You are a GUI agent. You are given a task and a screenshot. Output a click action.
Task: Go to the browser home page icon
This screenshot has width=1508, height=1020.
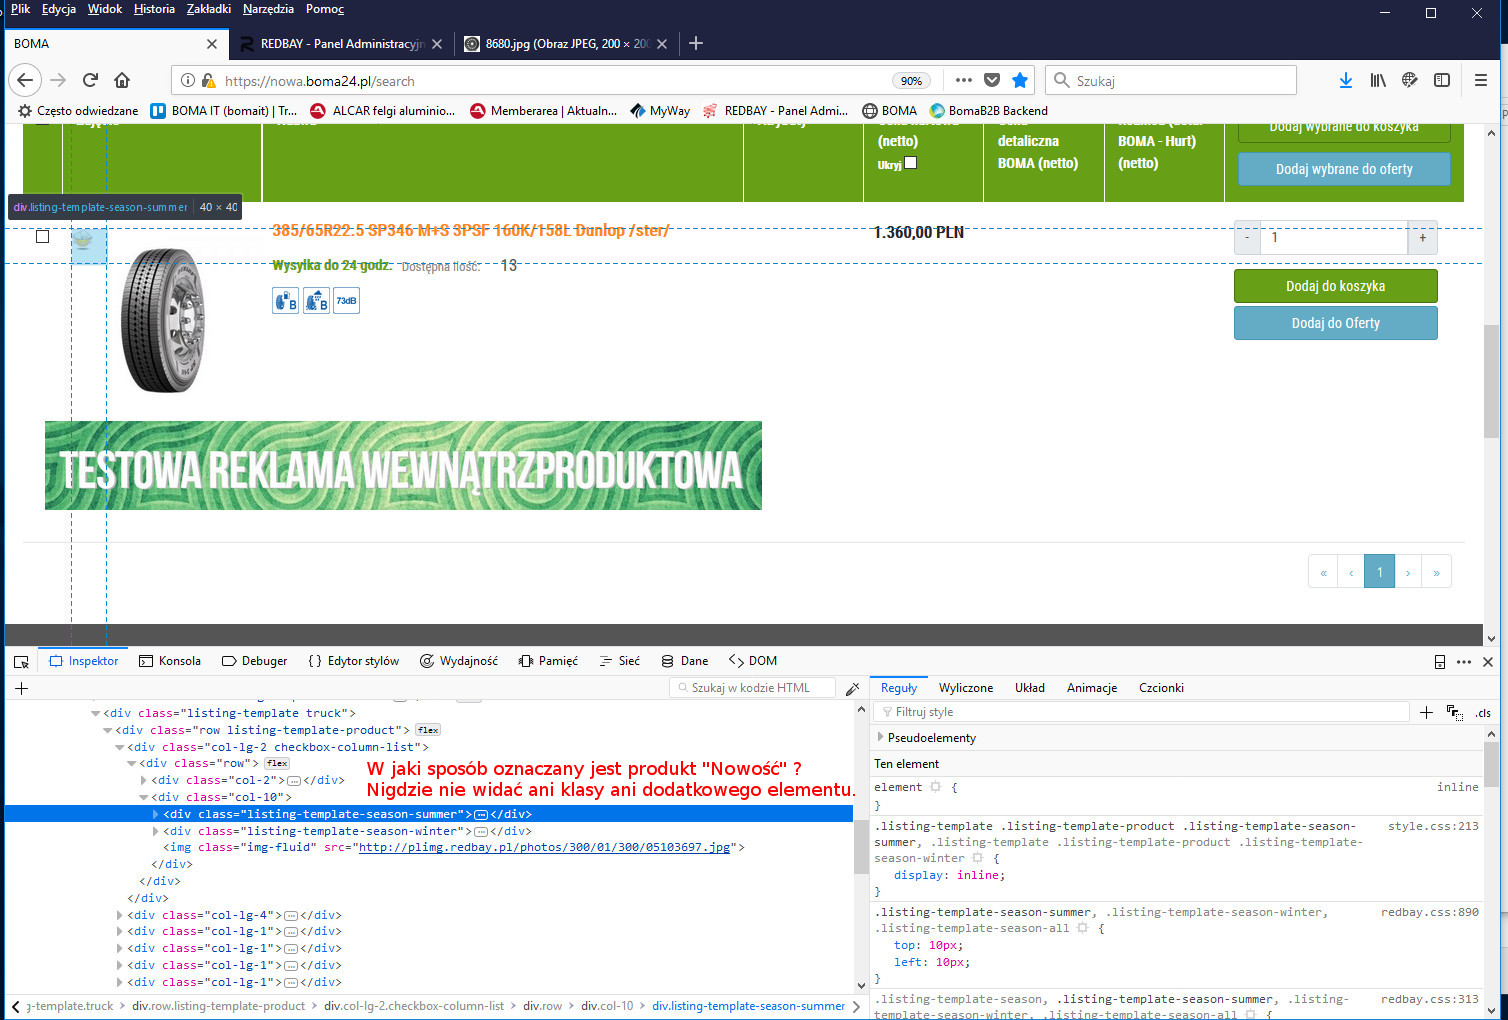[x=122, y=80]
